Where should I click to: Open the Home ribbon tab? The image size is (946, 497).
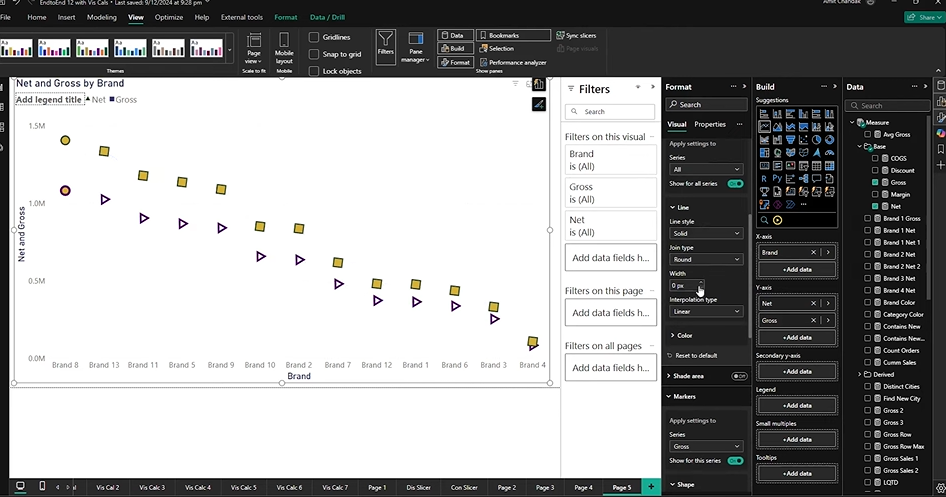click(37, 17)
